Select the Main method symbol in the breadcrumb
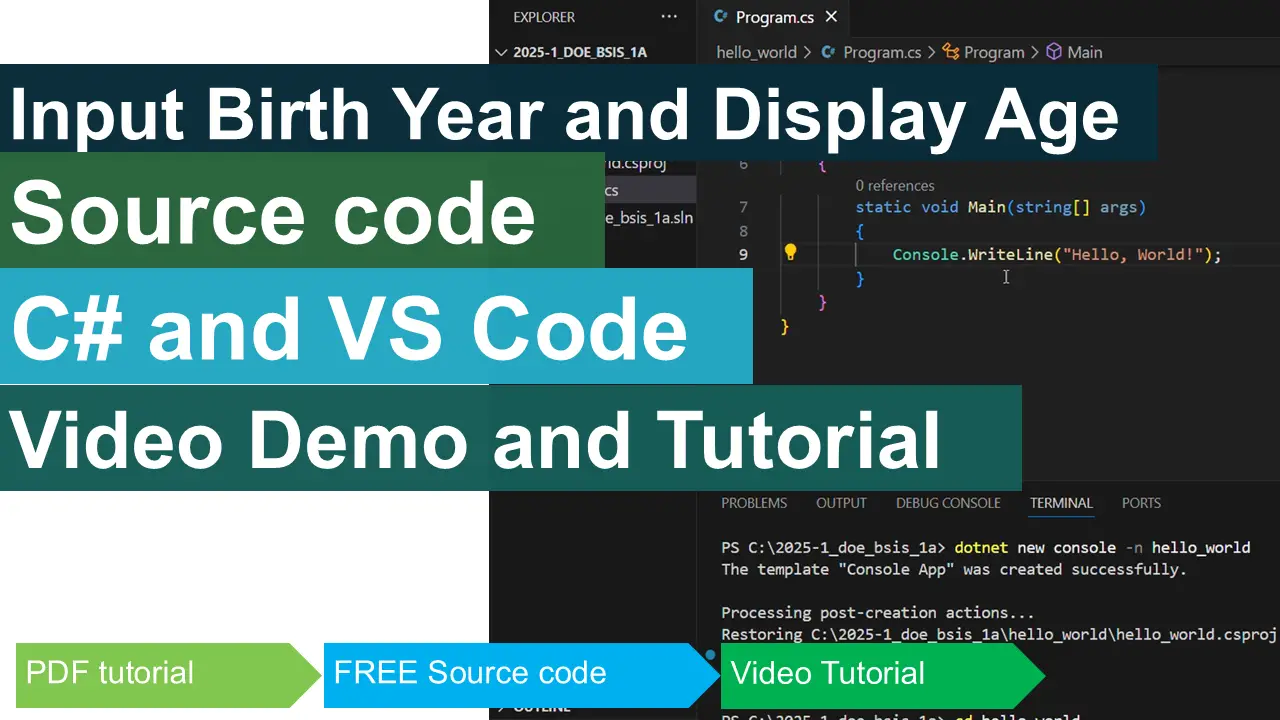 [1085, 52]
